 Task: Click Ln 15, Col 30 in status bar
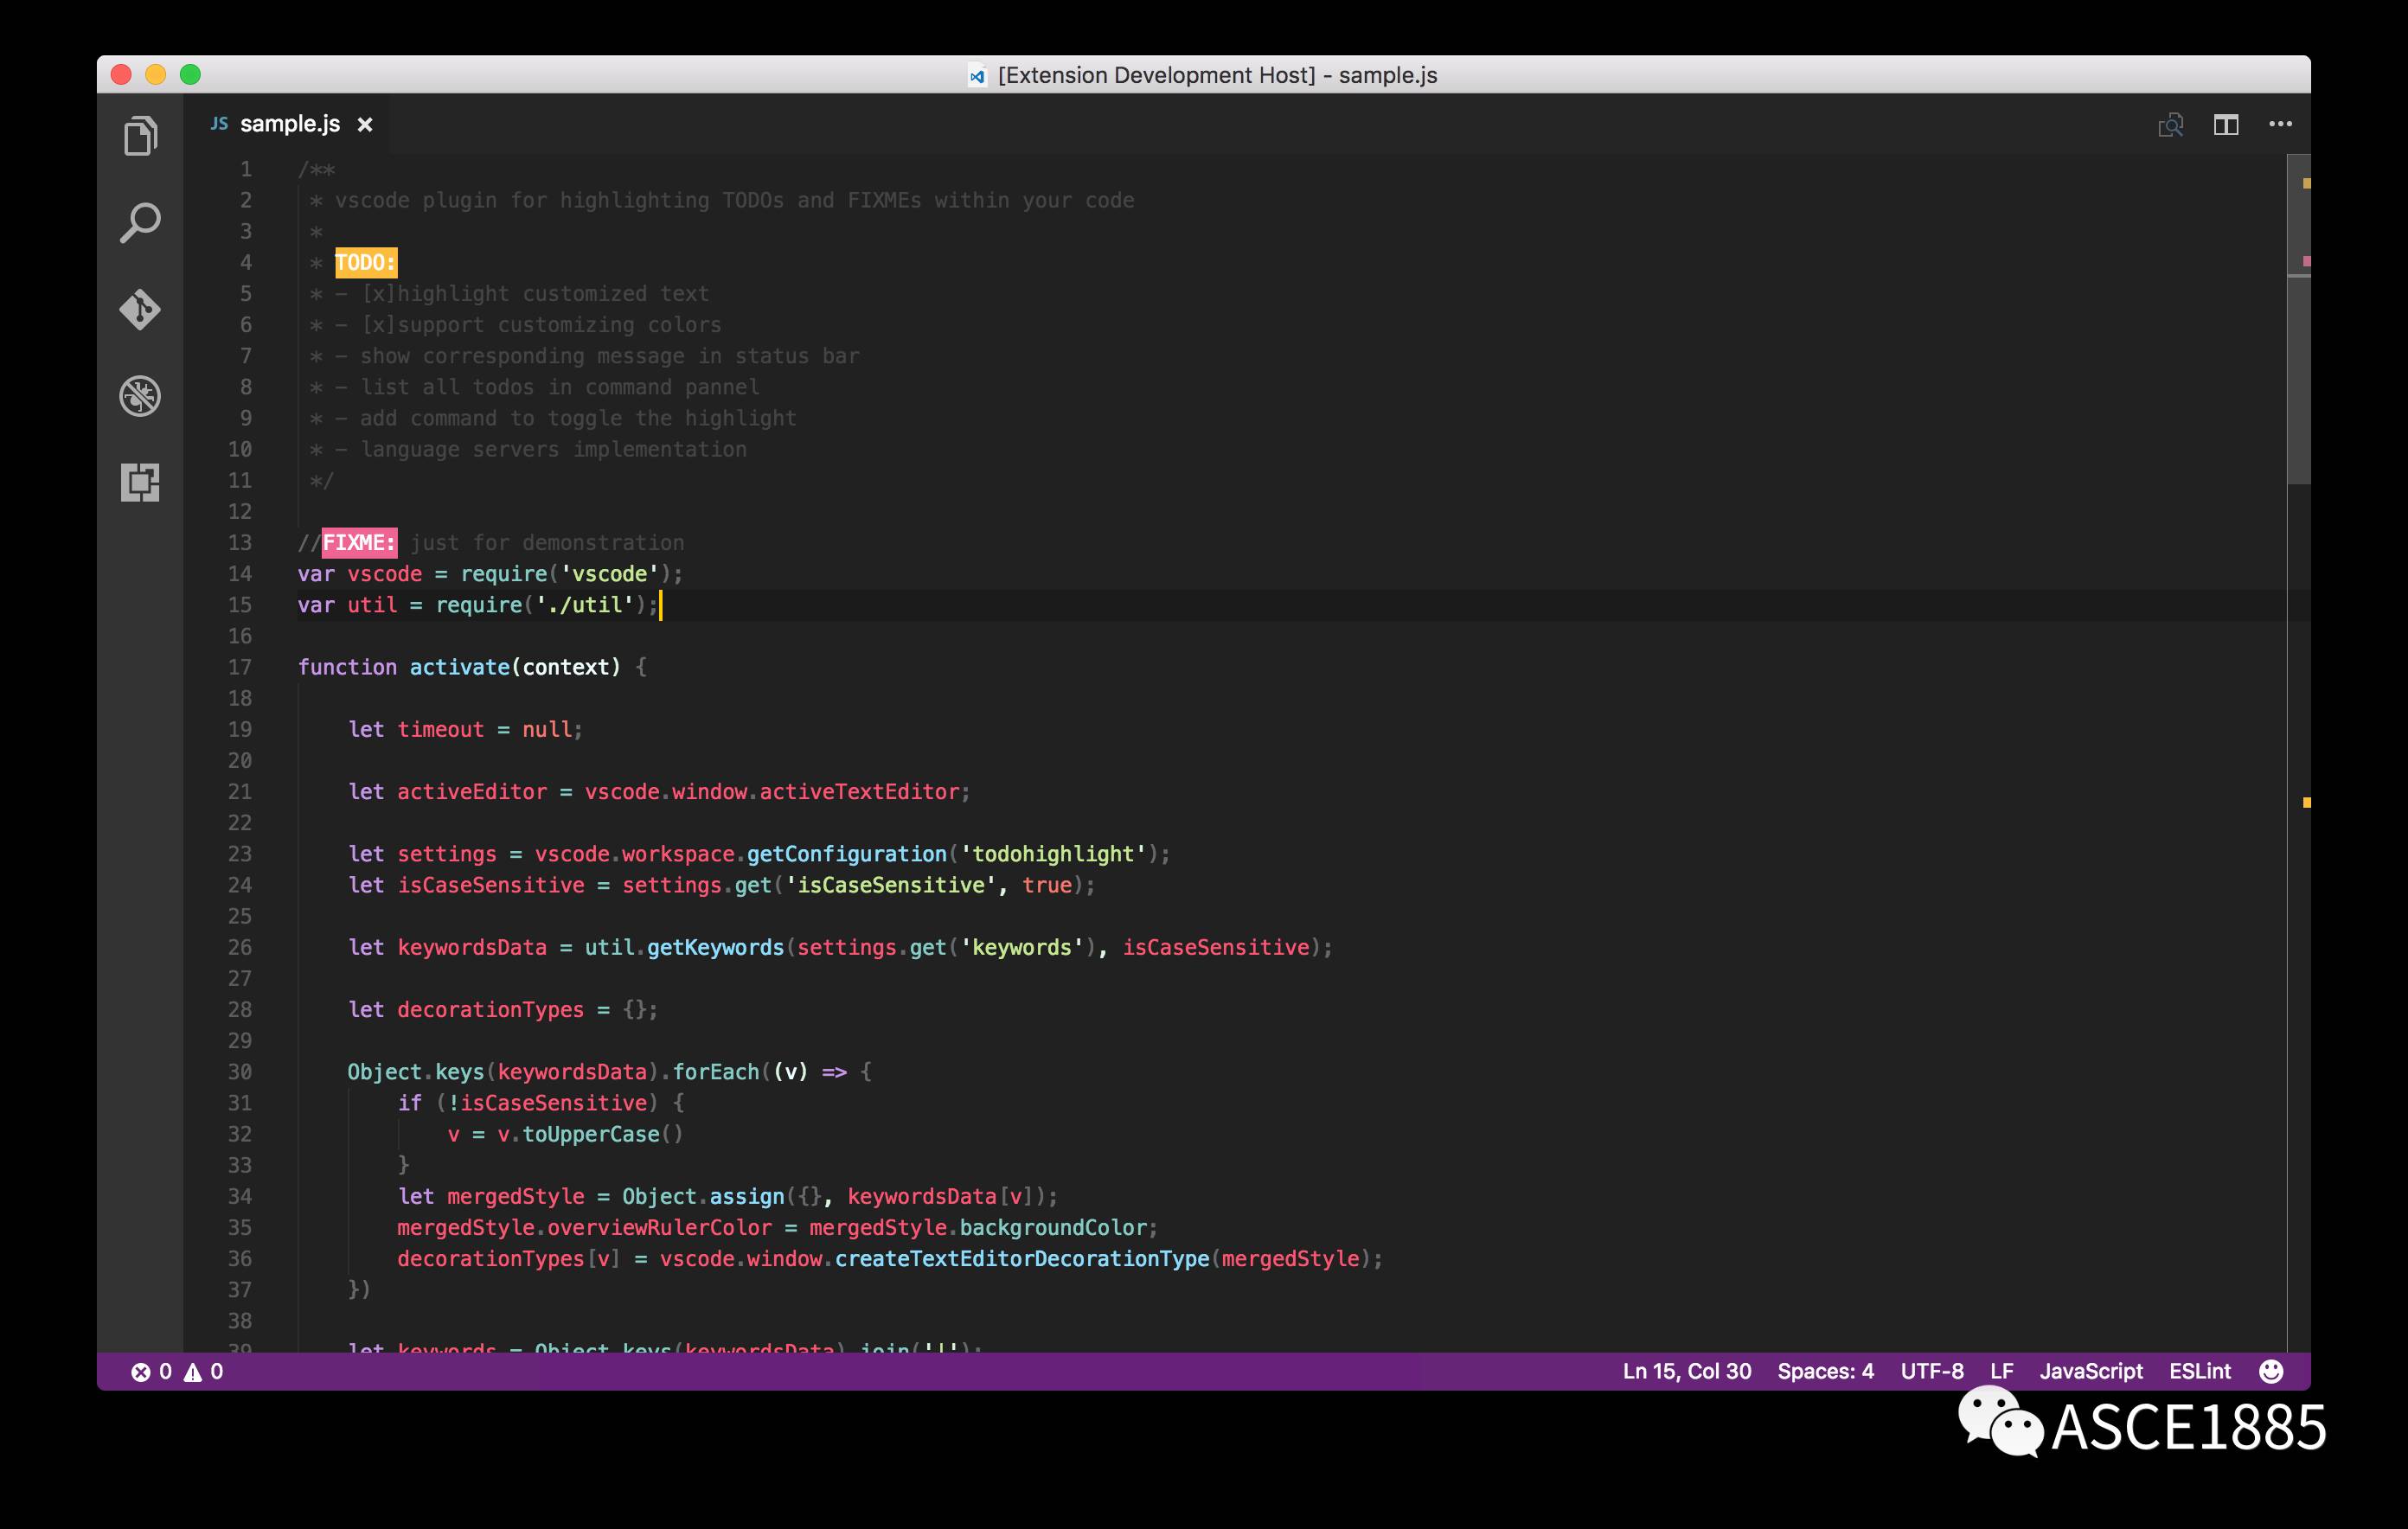coord(1686,1371)
